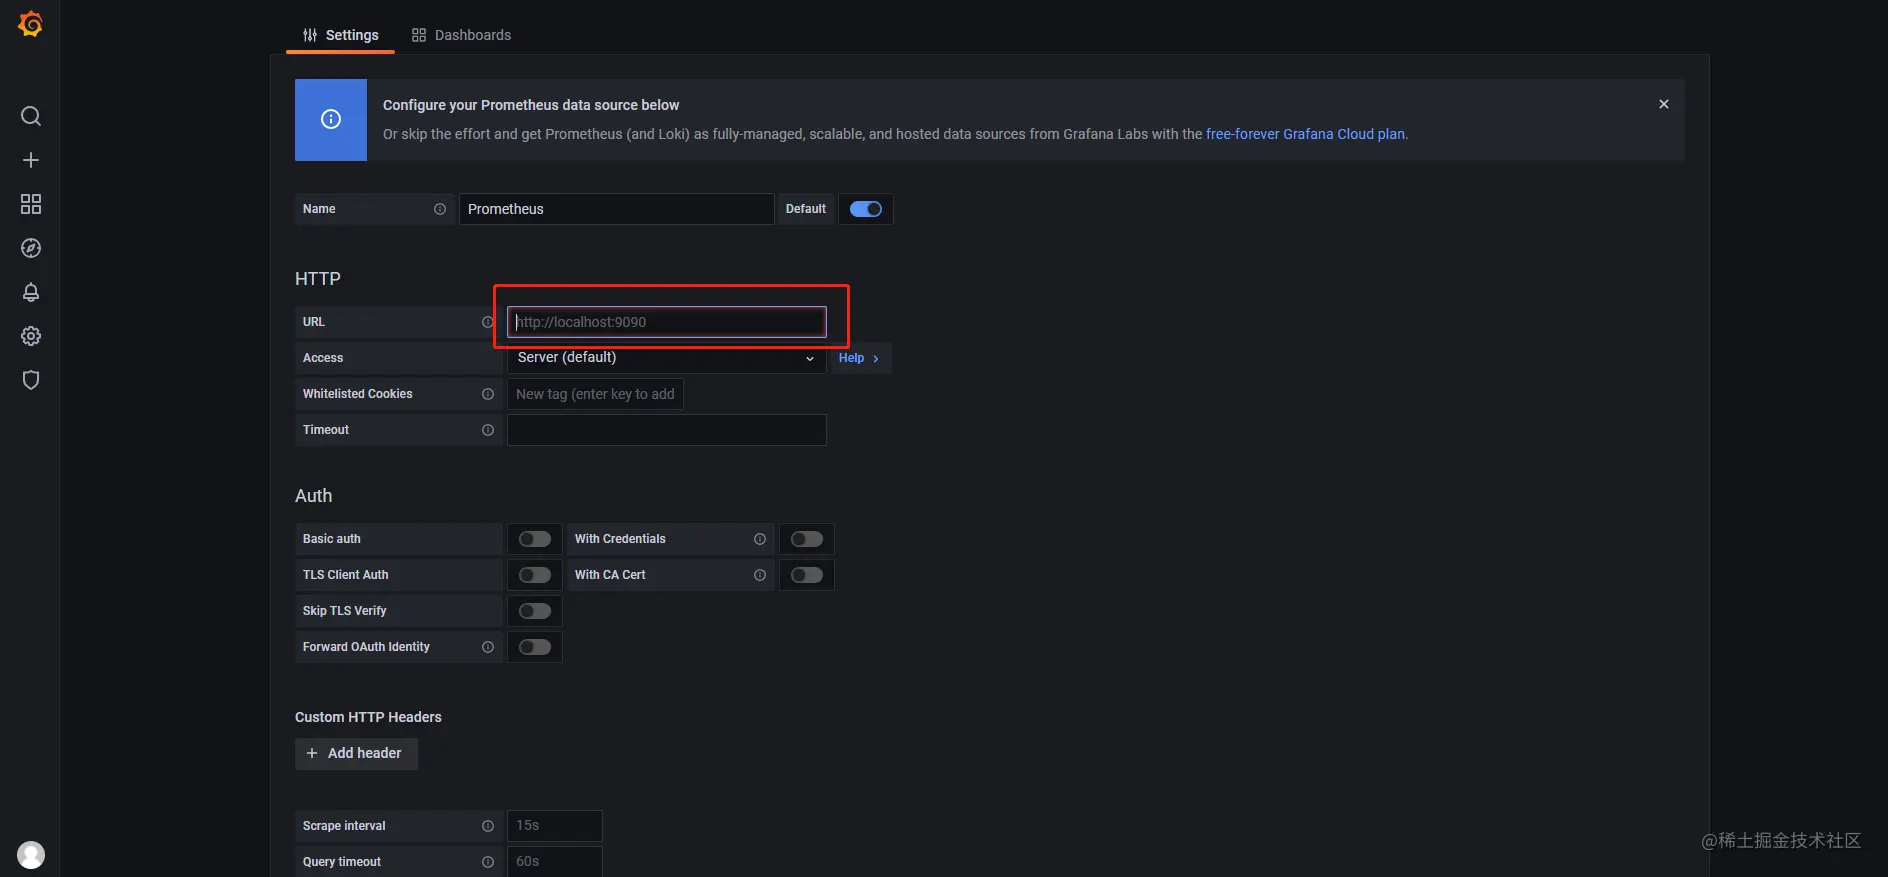Switch to the Settings tab
The width and height of the screenshot is (1888, 877).
[x=341, y=35]
